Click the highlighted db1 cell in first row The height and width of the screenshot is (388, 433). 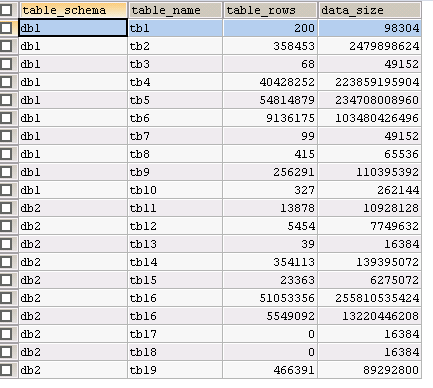tap(73, 28)
